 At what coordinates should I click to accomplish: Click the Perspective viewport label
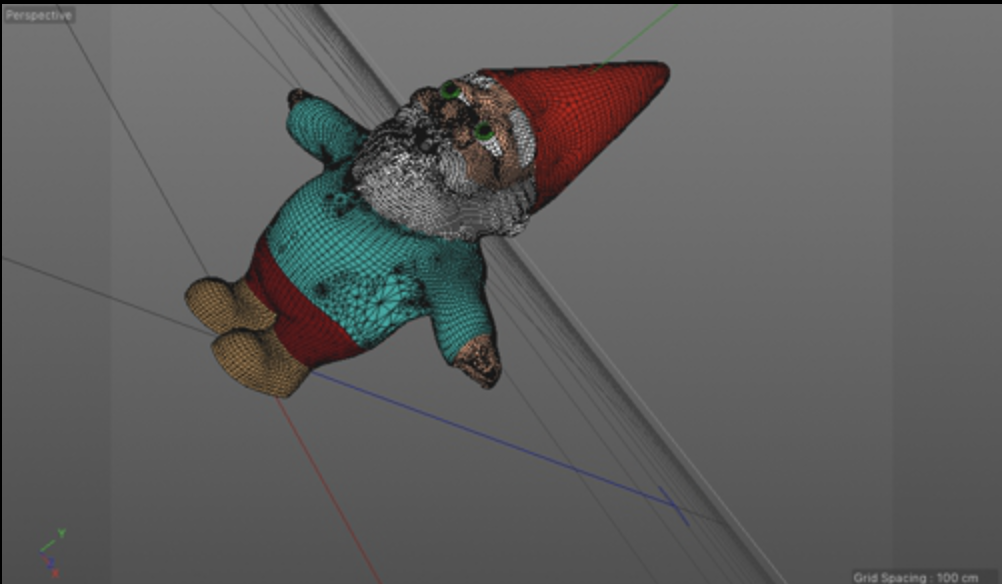(x=38, y=15)
